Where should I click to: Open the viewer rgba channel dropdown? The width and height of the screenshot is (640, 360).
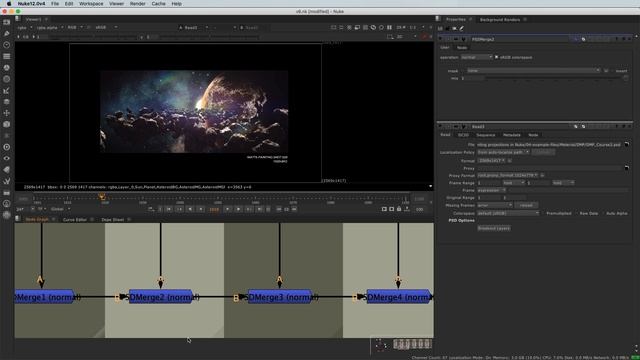tap(24, 27)
